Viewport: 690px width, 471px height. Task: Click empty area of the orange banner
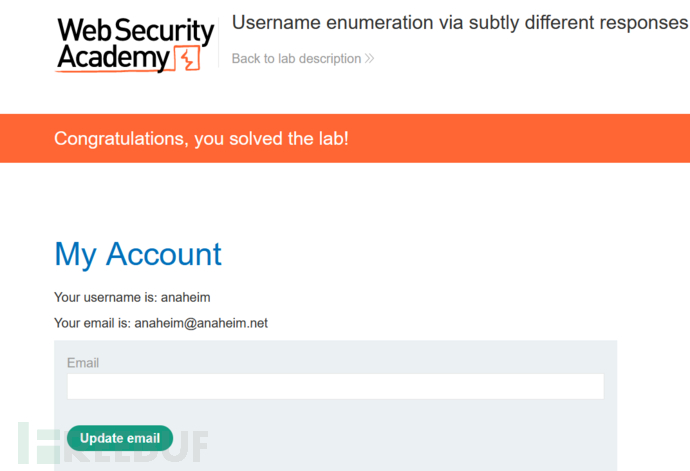coord(520,138)
